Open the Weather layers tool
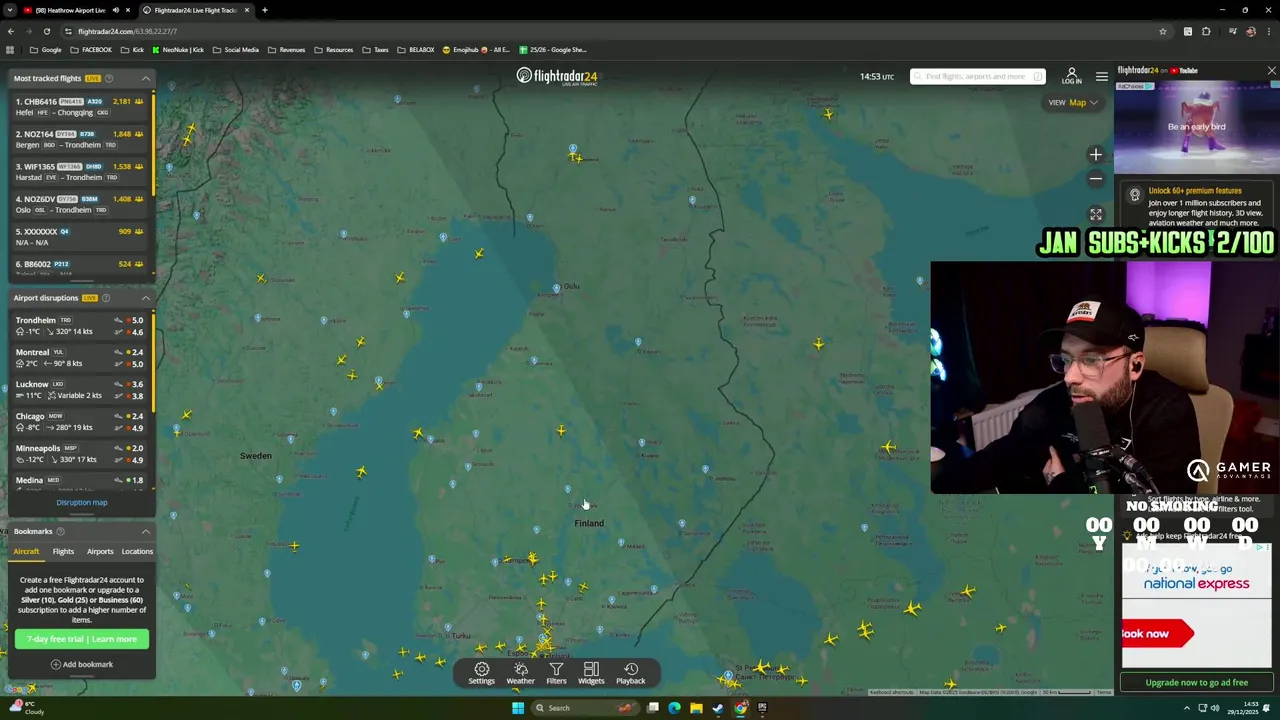Image resolution: width=1280 pixels, height=720 pixels. click(520, 673)
